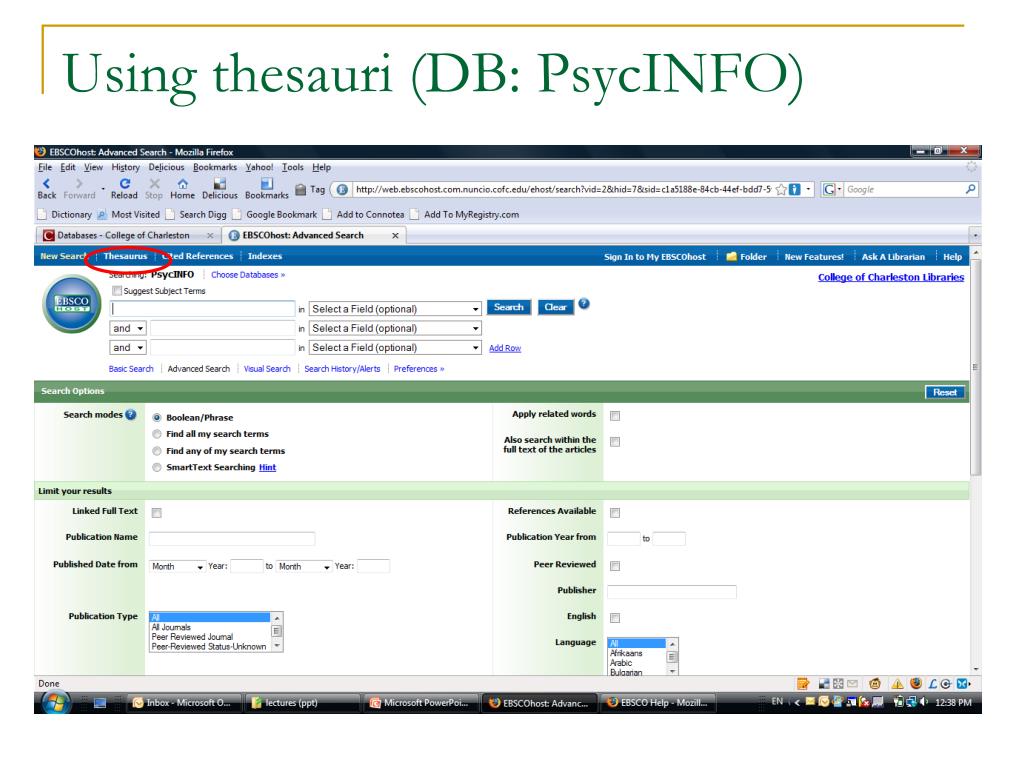
Task: Click the Publication Name input field
Action: [232, 538]
